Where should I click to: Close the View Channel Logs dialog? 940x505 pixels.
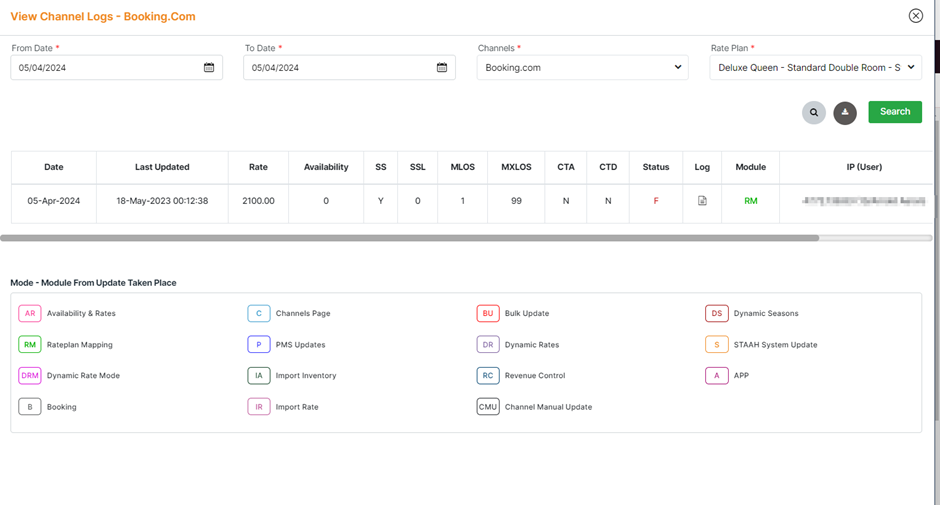915,16
